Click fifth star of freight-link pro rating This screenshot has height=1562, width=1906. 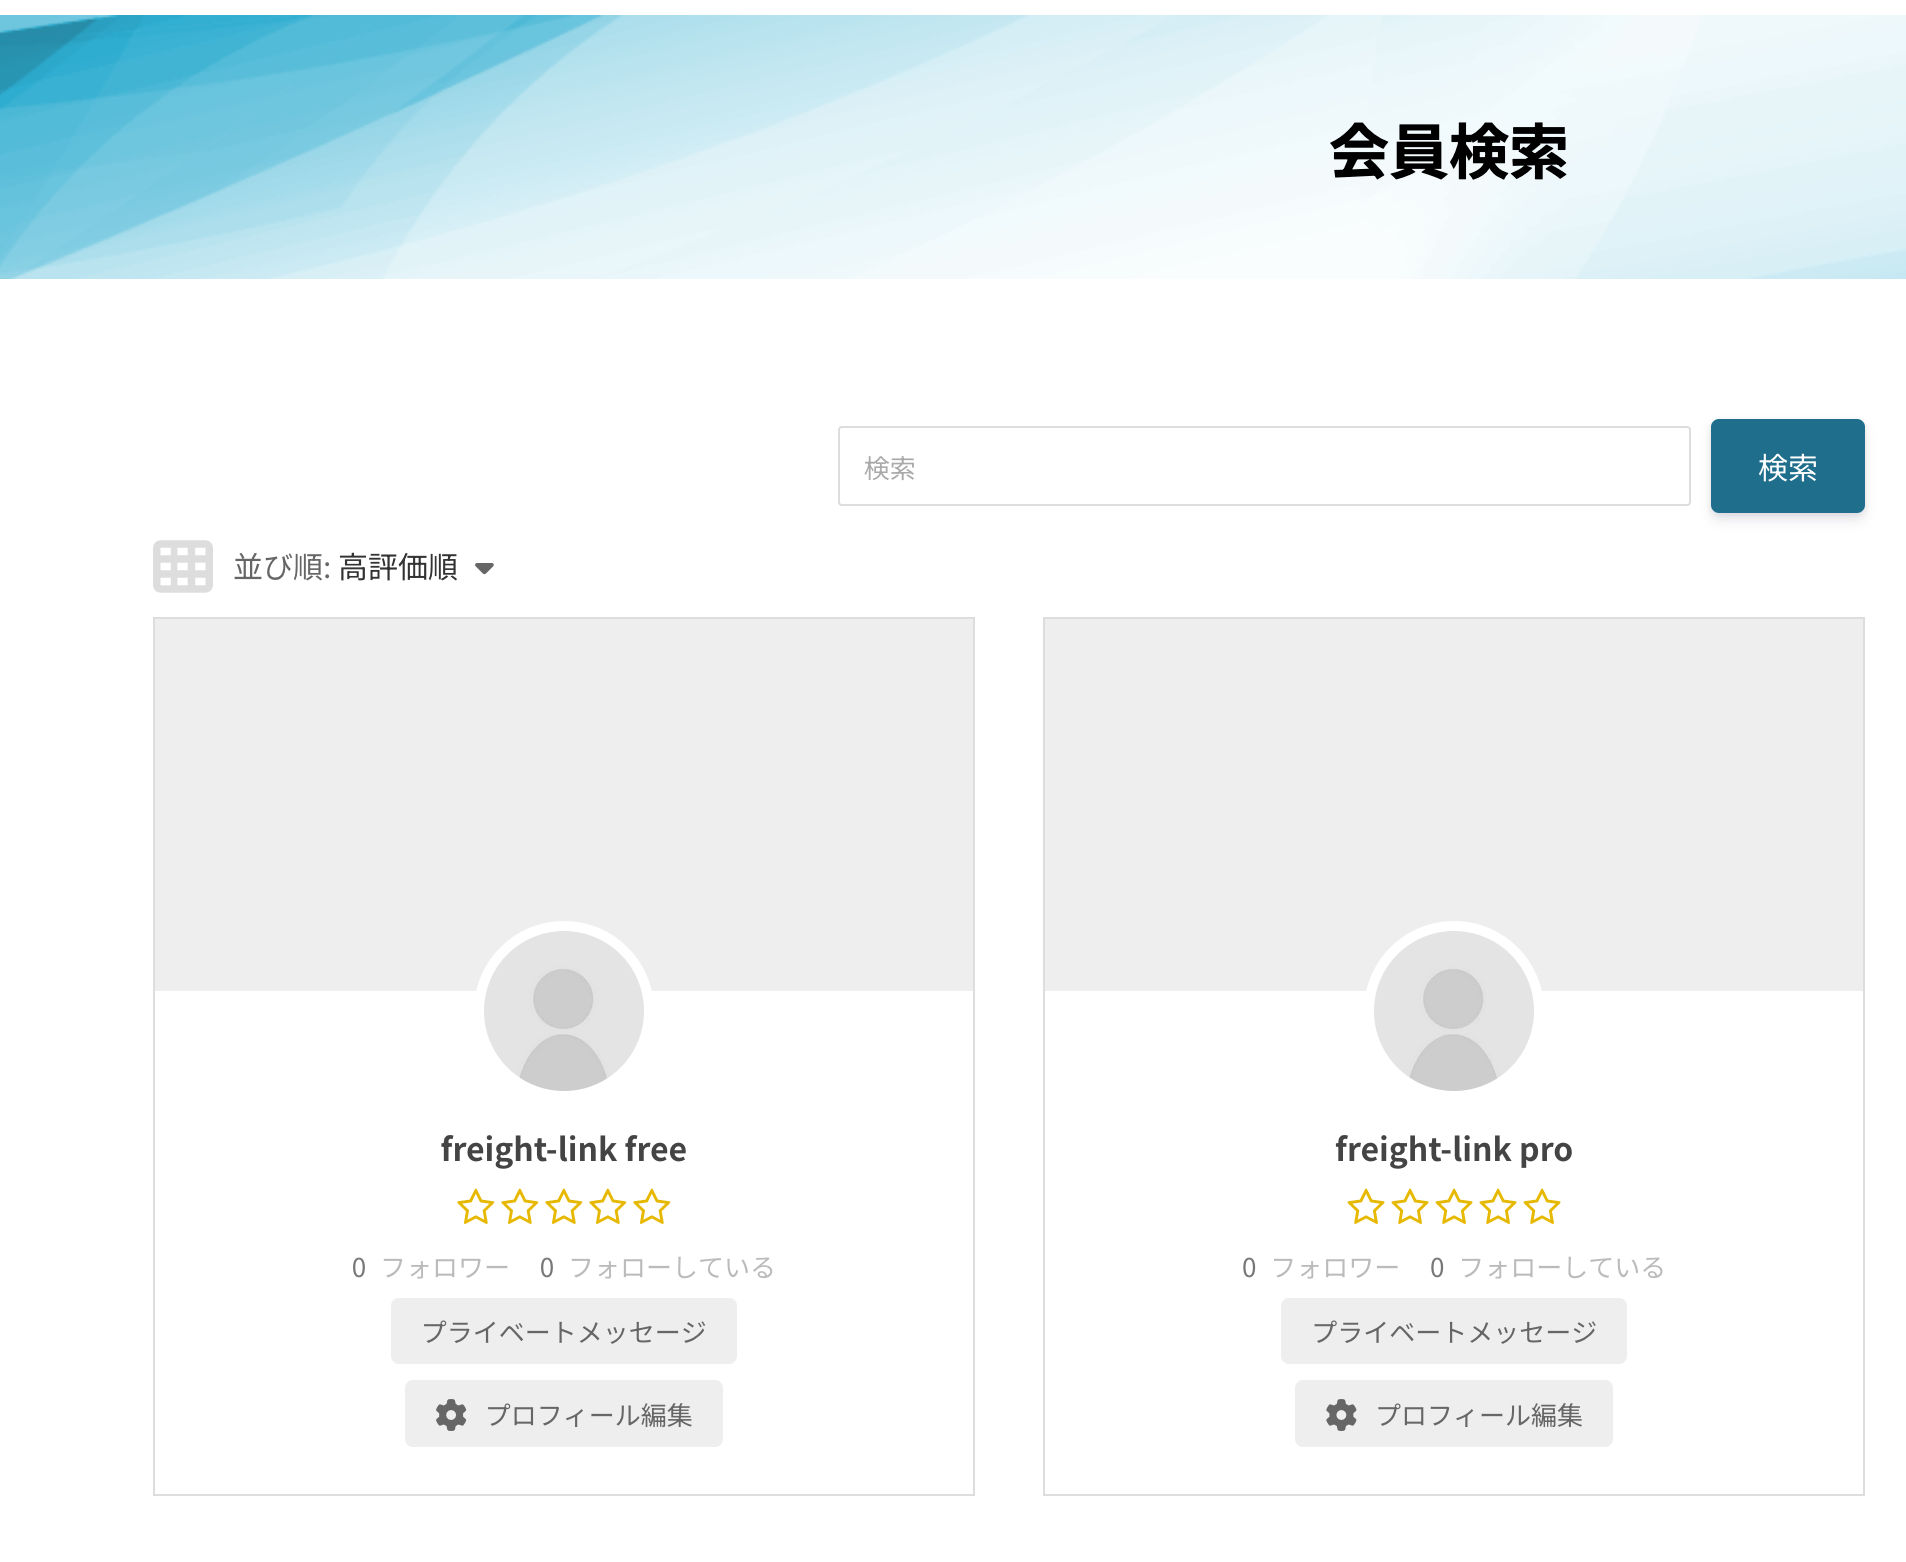click(1542, 1208)
